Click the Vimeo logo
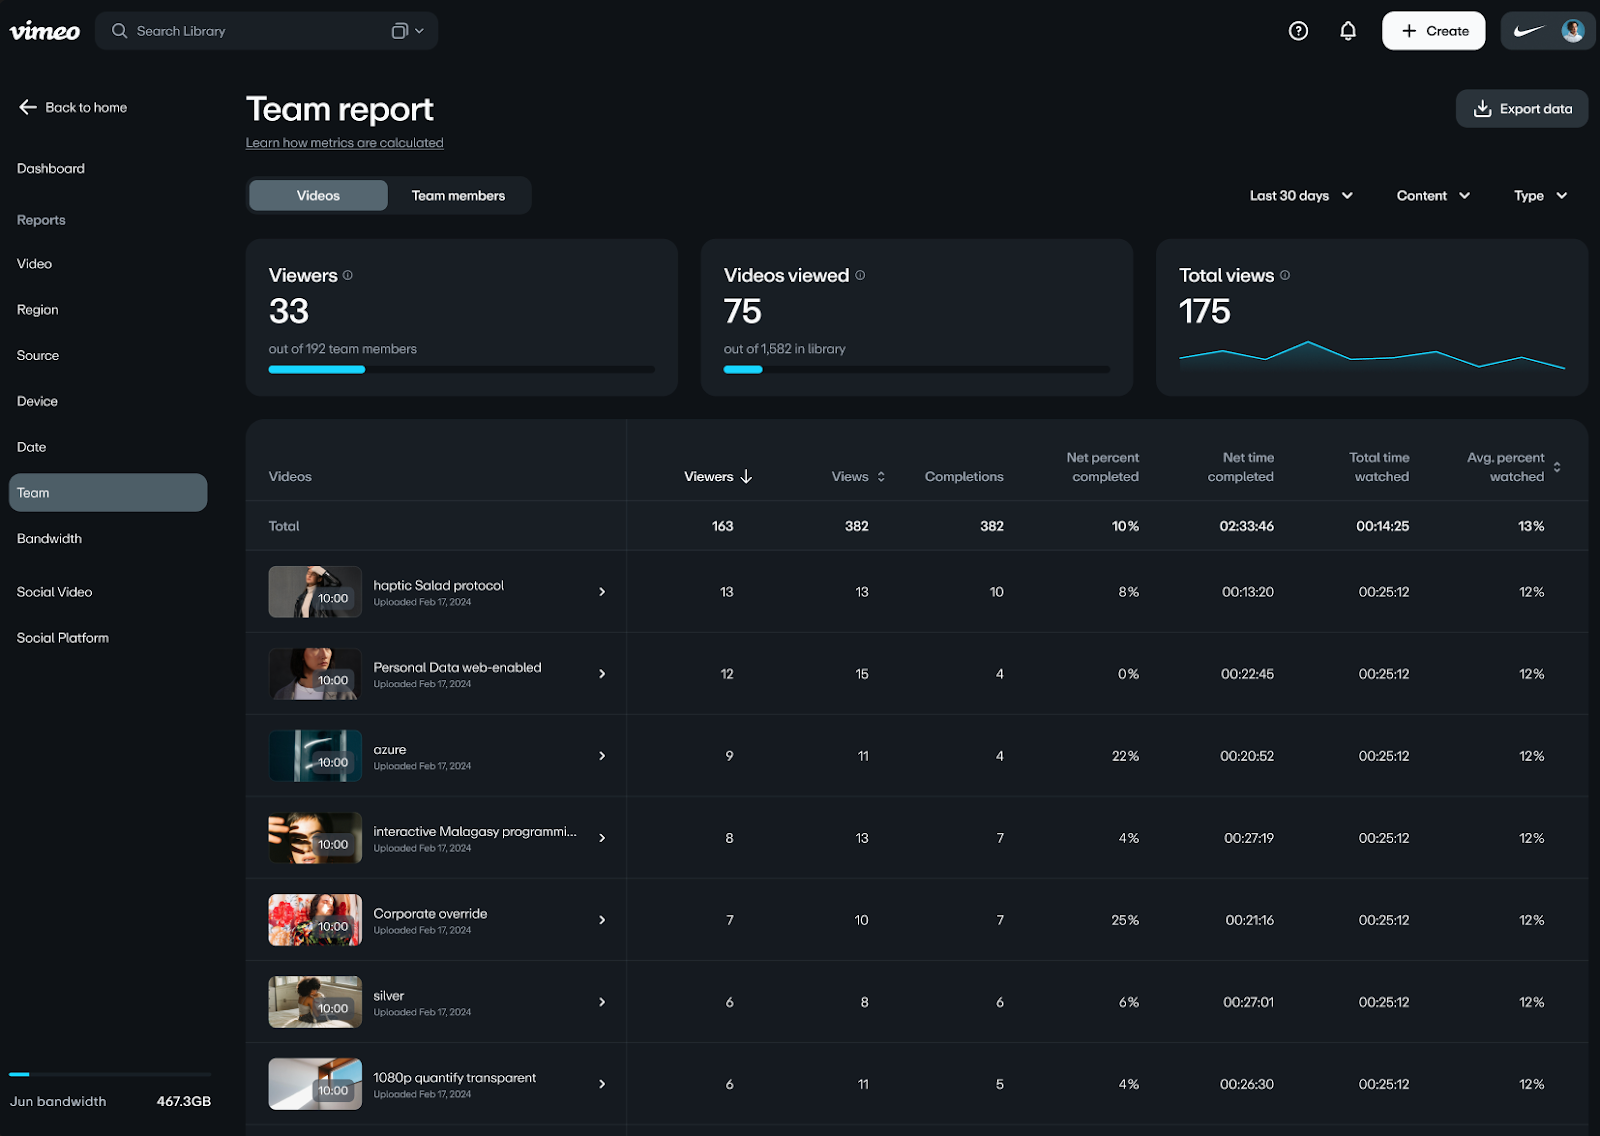This screenshot has width=1600, height=1136. (44, 30)
